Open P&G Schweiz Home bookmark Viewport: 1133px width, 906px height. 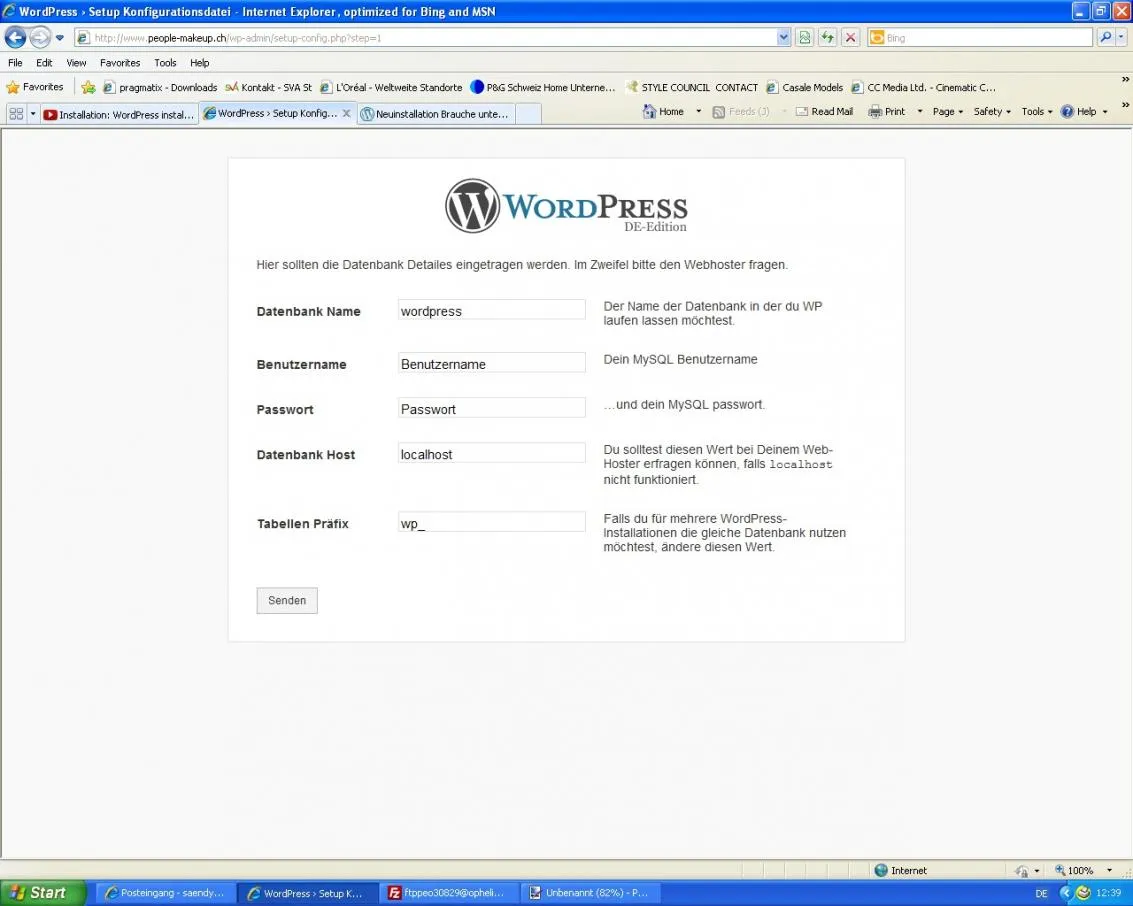click(x=543, y=87)
